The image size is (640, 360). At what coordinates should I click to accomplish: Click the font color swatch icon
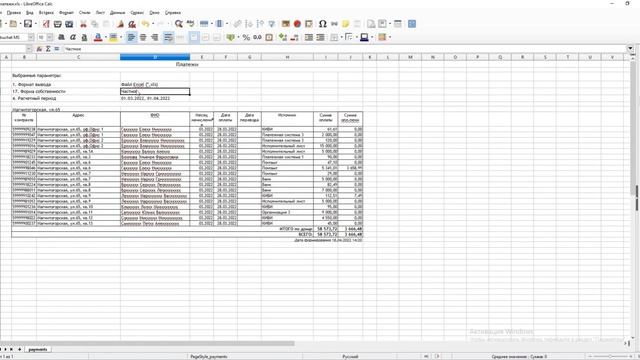[98, 37]
